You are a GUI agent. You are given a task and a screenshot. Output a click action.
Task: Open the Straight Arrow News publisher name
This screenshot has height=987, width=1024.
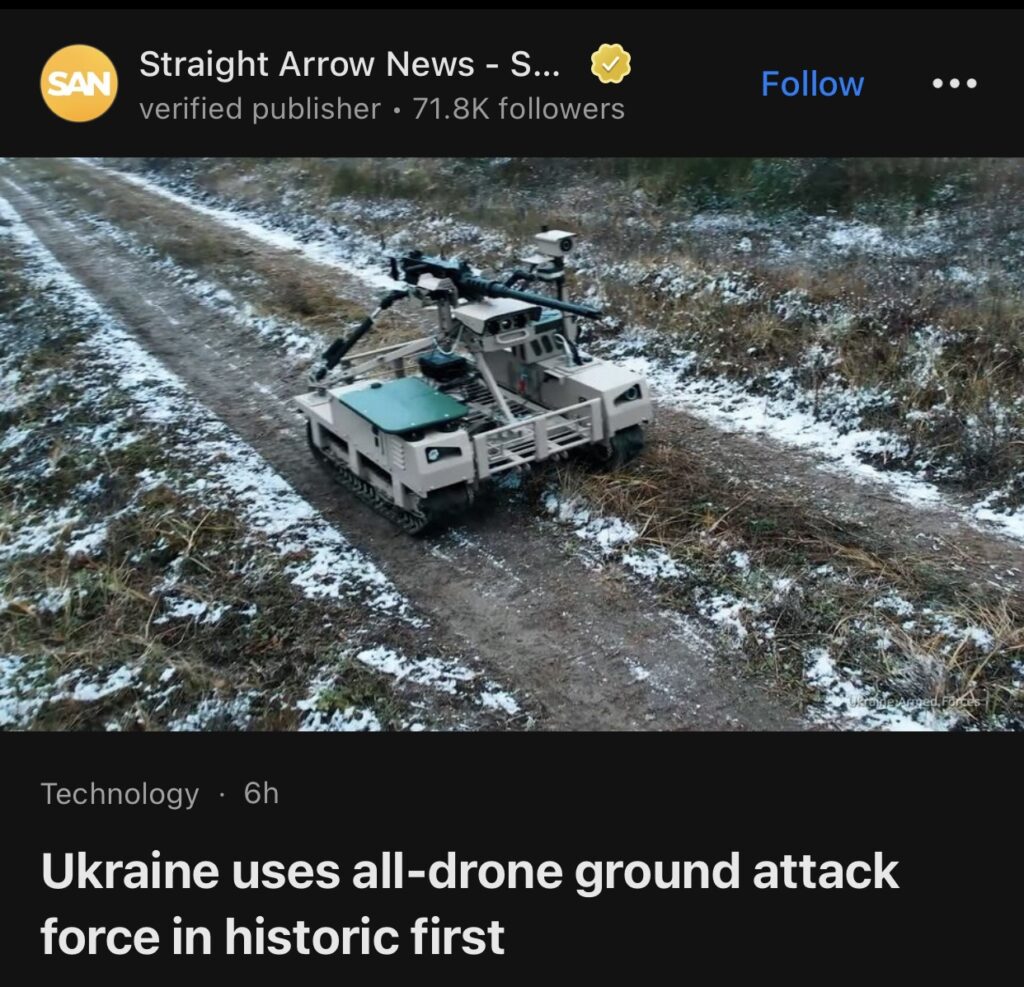coord(349,64)
